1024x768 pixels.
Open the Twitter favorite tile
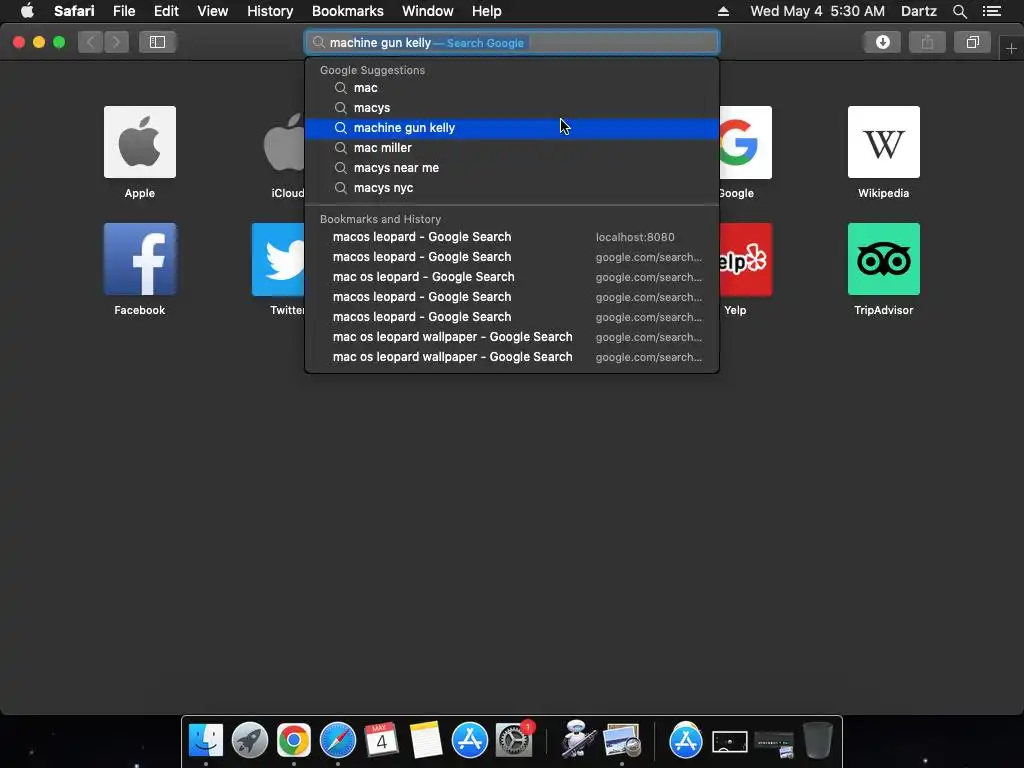[279, 259]
